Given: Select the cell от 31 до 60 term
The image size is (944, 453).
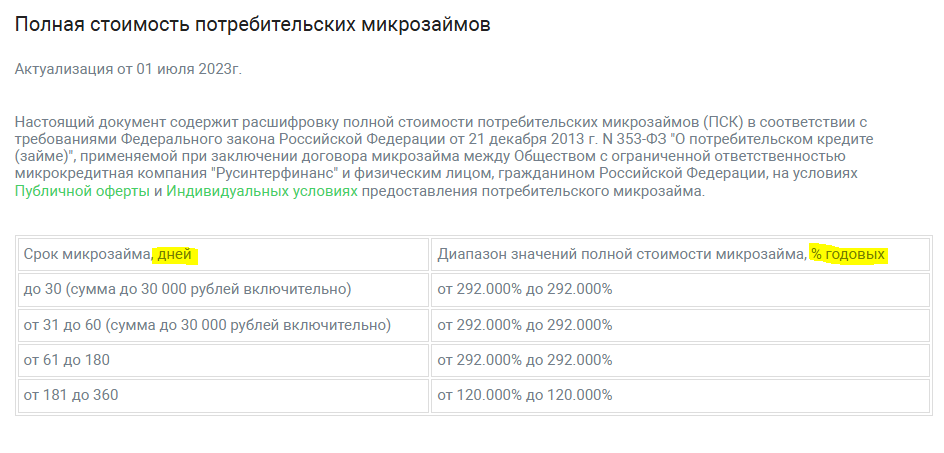Looking at the screenshot, I should [x=223, y=325].
